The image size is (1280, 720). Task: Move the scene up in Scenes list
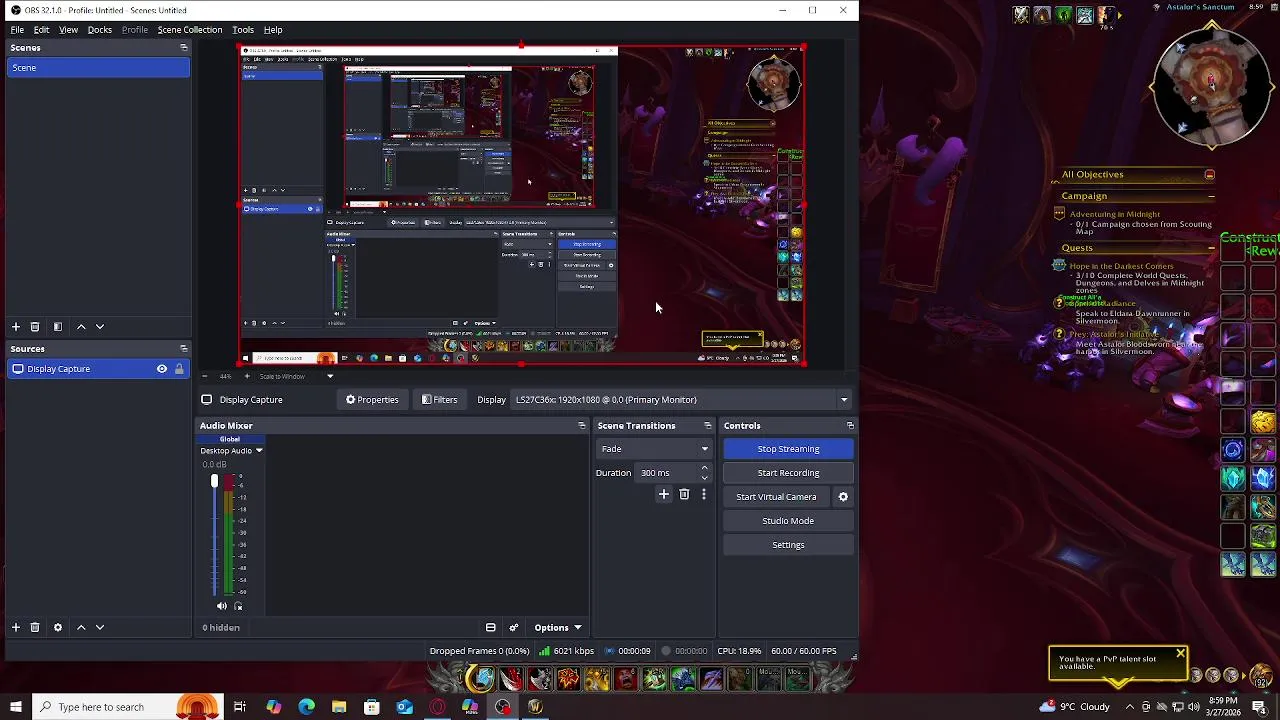point(81,327)
